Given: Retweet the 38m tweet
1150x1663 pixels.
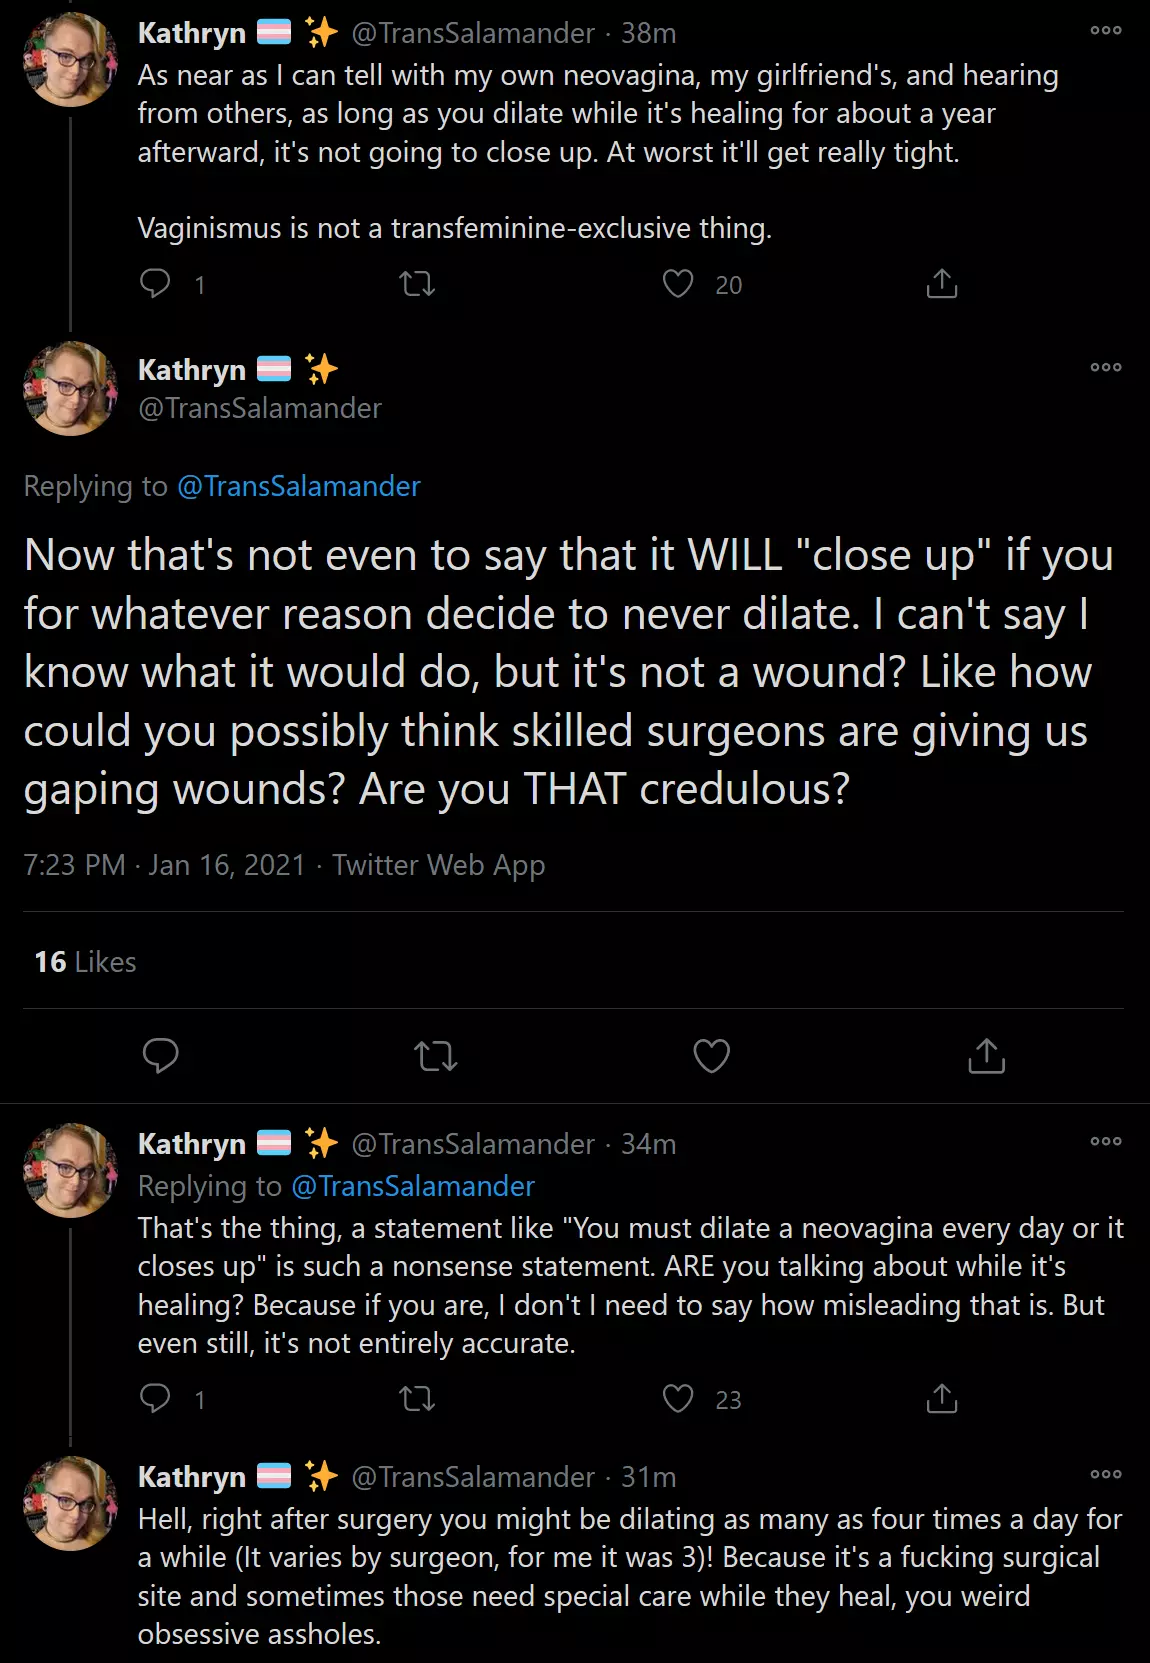Looking at the screenshot, I should [417, 284].
